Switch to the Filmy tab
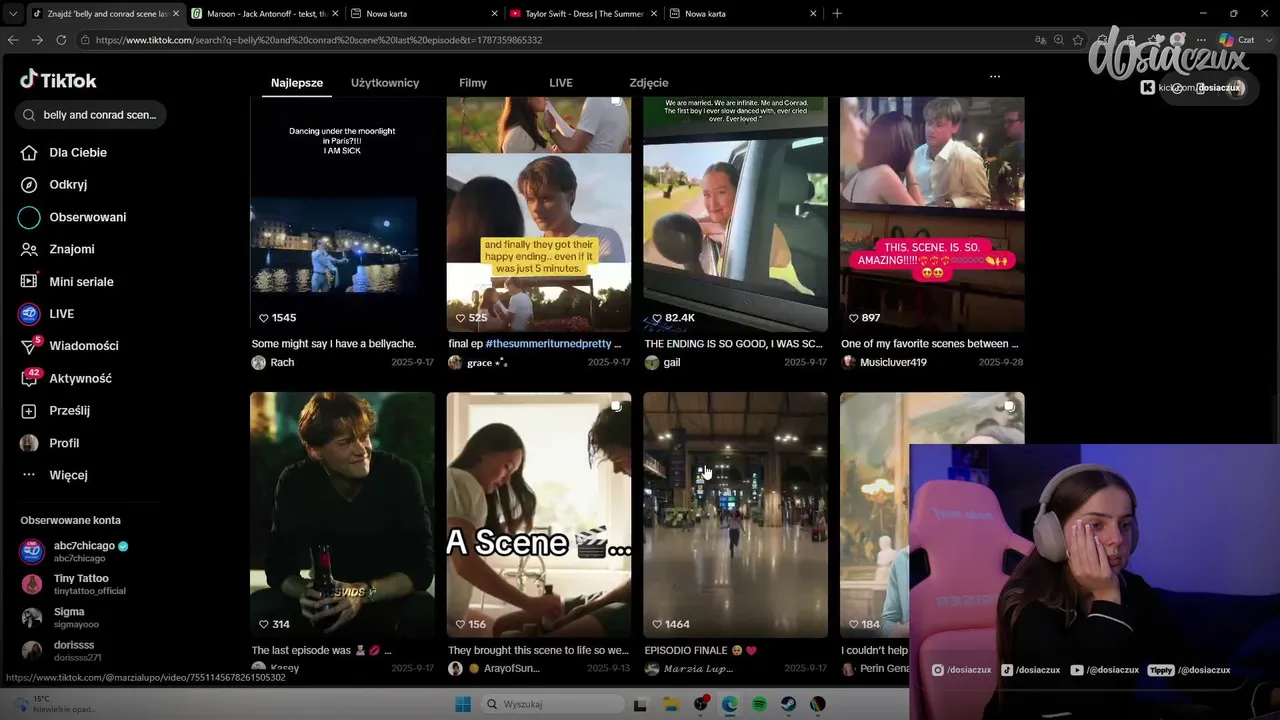The image size is (1280, 720). point(473,83)
